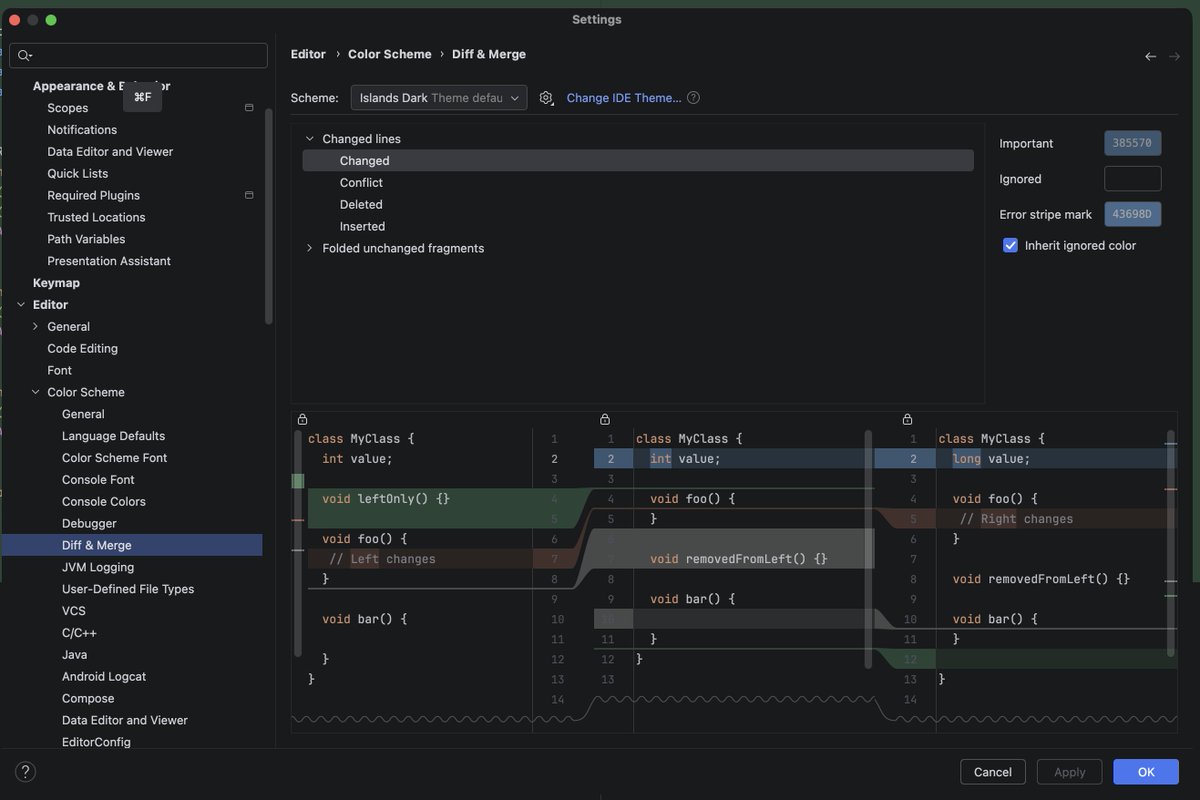Screen dimensions: 1200x800
Task: Click 'long value;' line in right pane
Action: point(991,459)
